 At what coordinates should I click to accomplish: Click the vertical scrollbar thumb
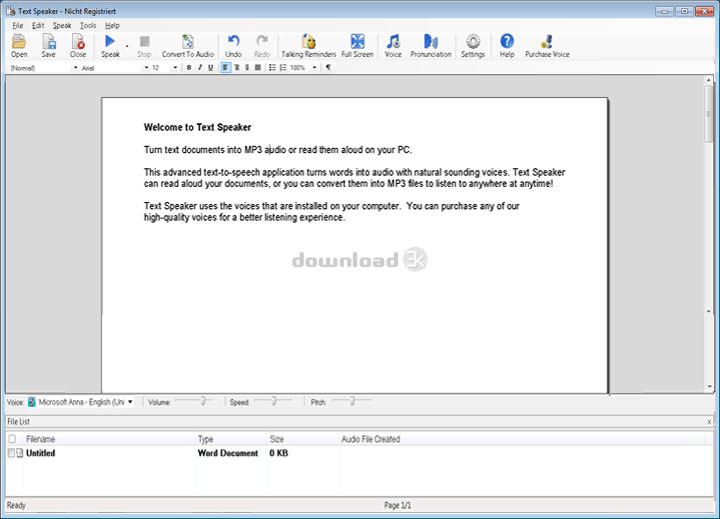(x=709, y=114)
